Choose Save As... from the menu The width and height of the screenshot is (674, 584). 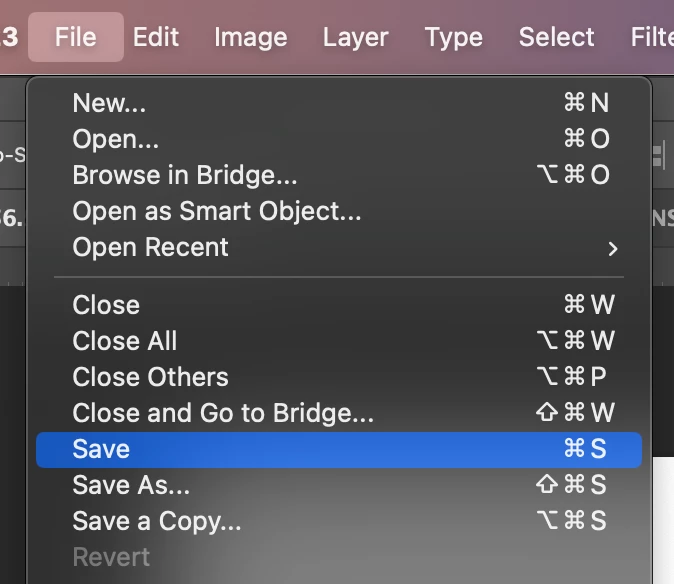tap(131, 485)
